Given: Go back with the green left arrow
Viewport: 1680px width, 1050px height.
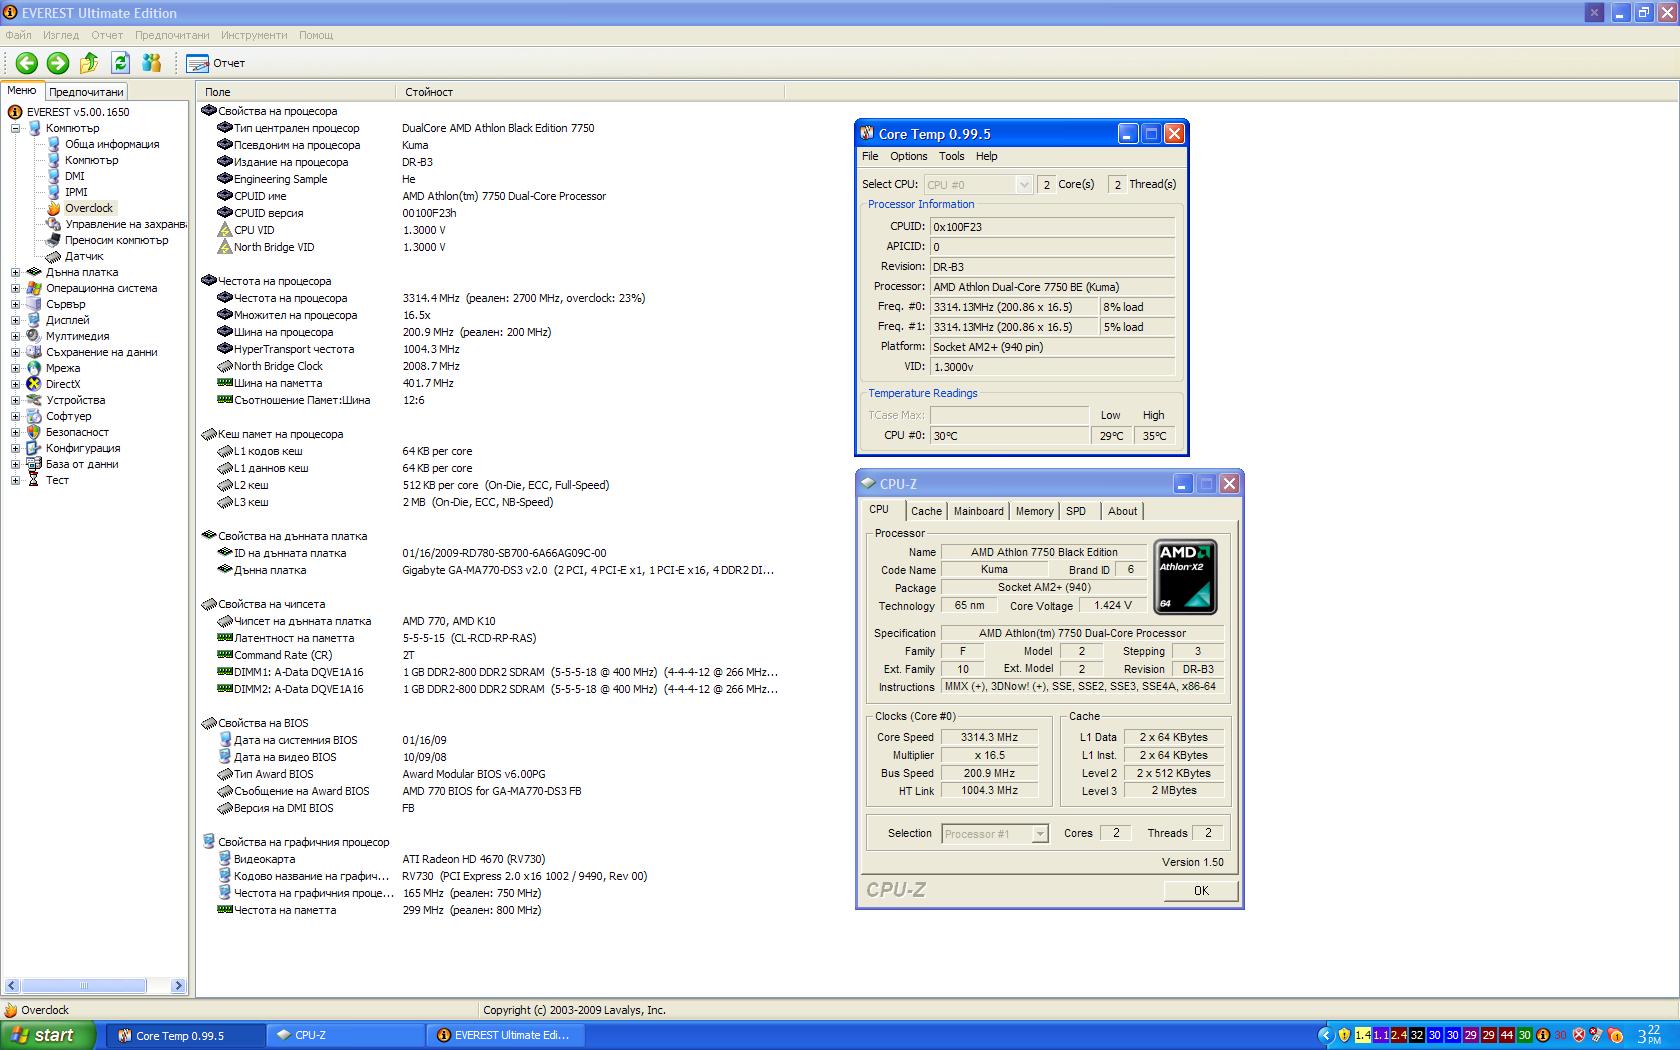Looking at the screenshot, I should pos(27,63).
